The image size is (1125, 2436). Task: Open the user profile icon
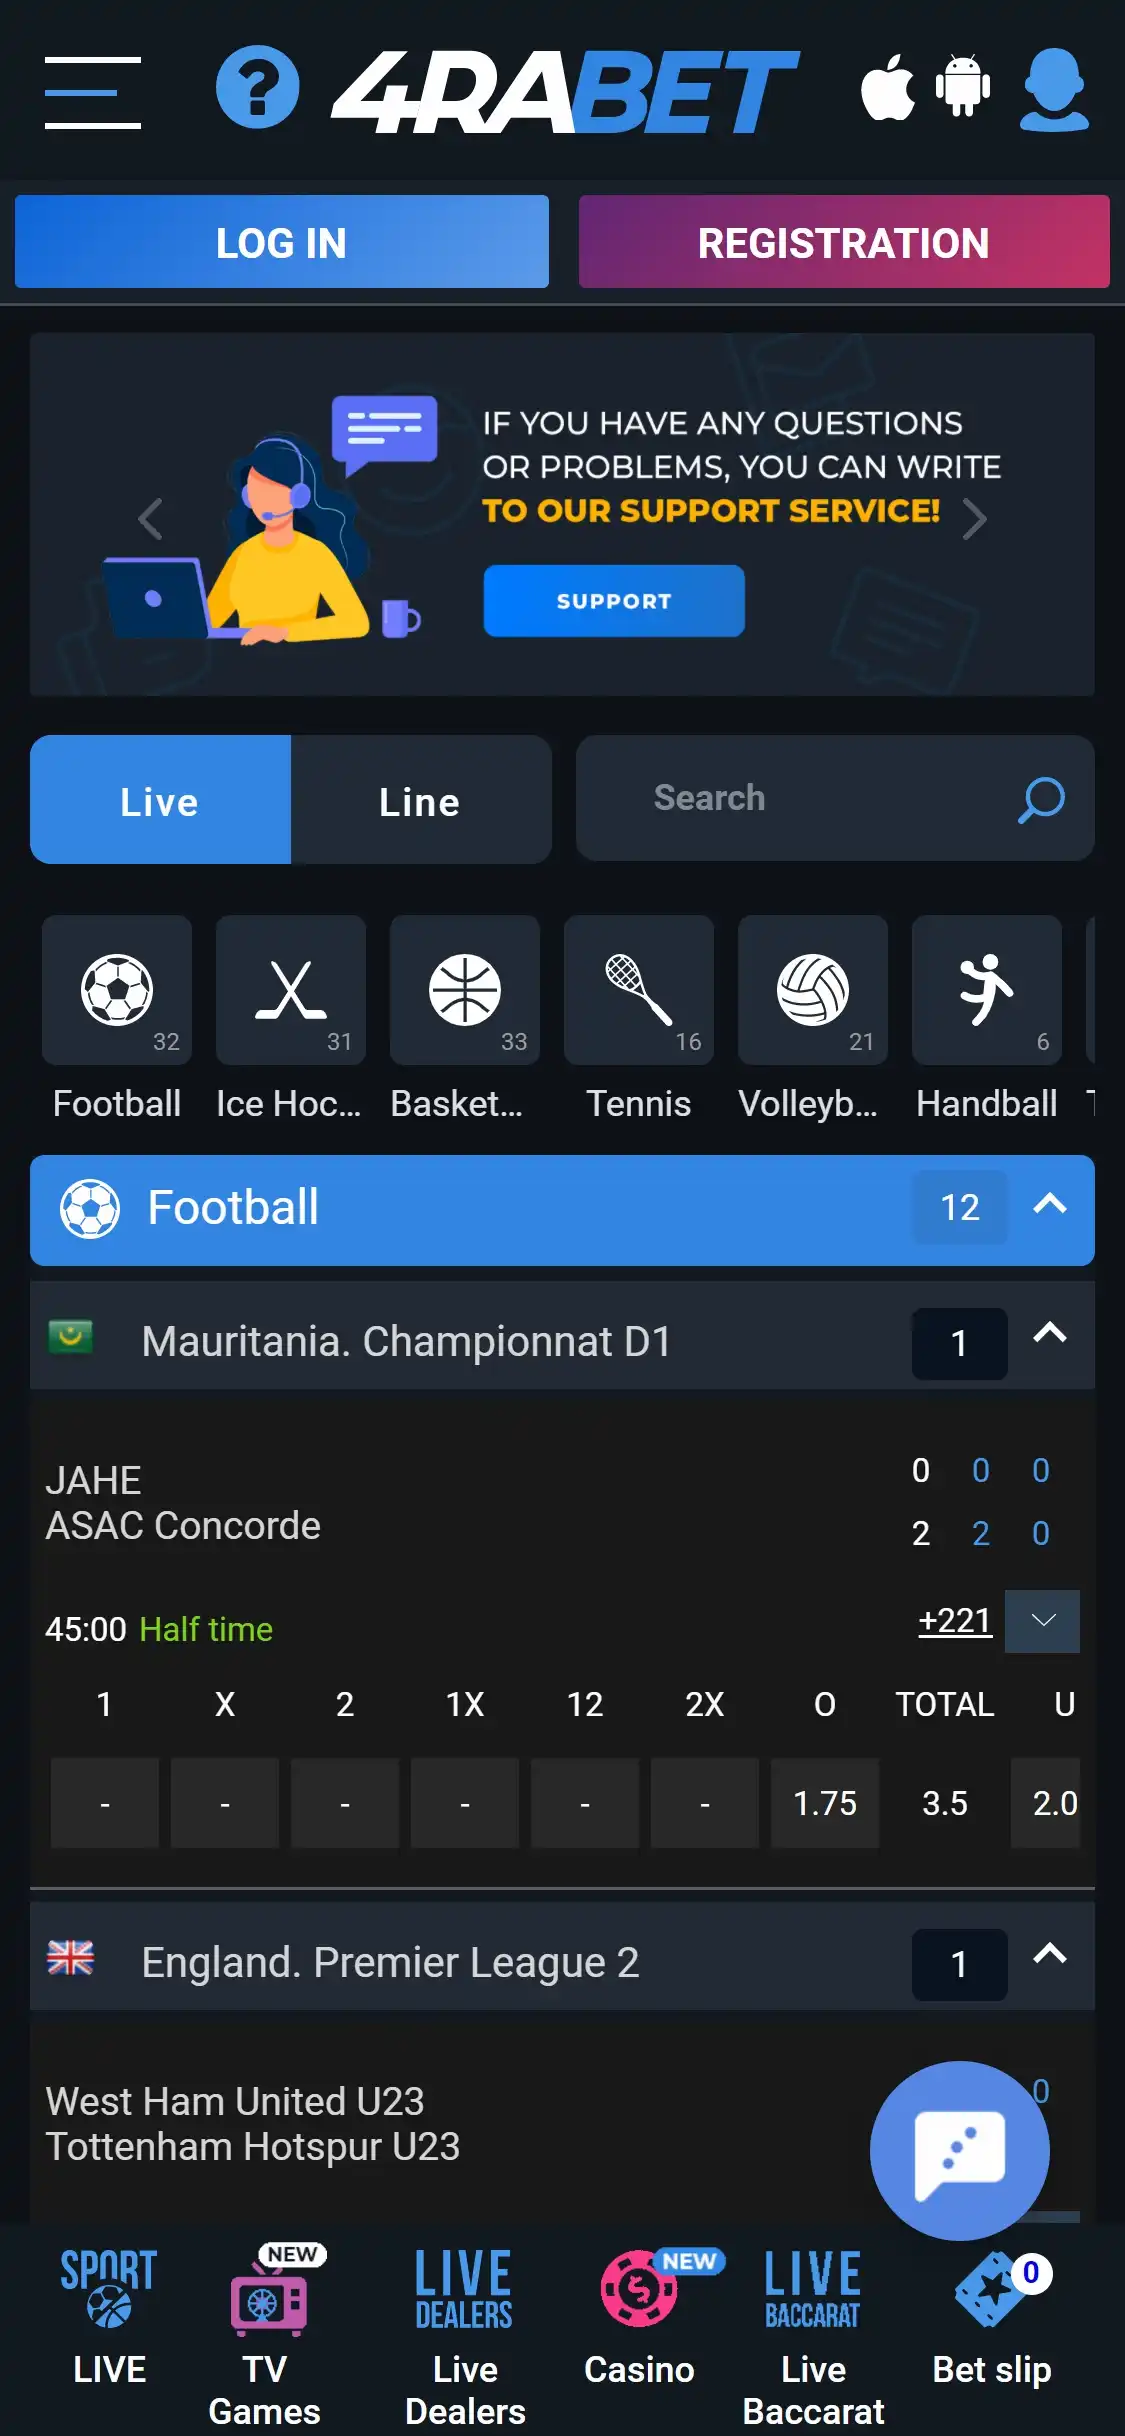click(1054, 90)
